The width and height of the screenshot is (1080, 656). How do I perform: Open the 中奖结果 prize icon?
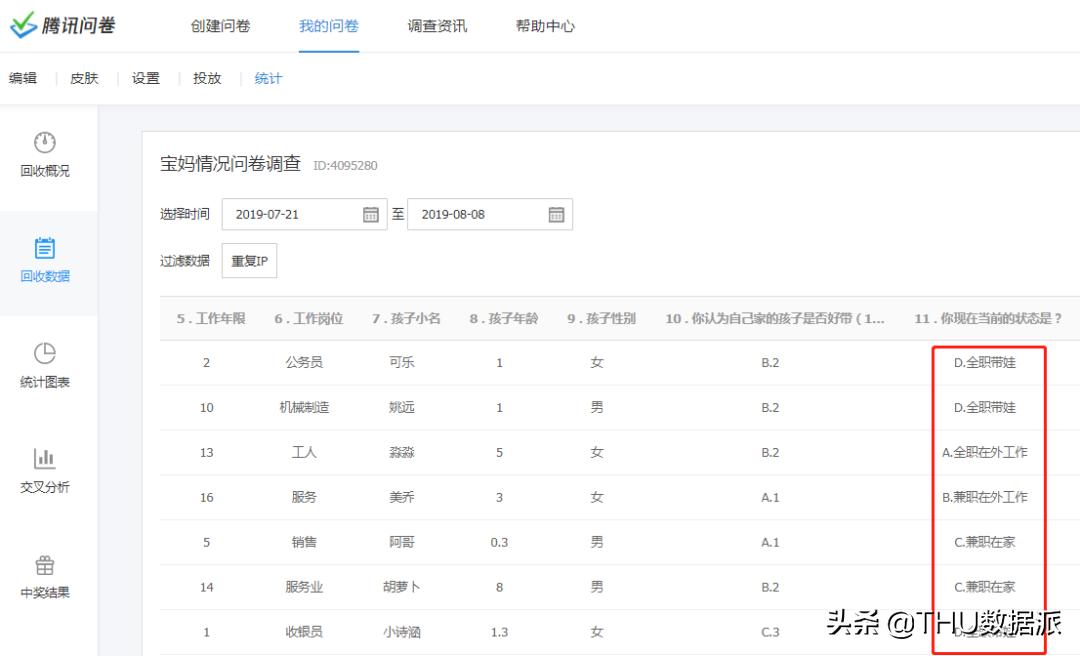(42, 565)
